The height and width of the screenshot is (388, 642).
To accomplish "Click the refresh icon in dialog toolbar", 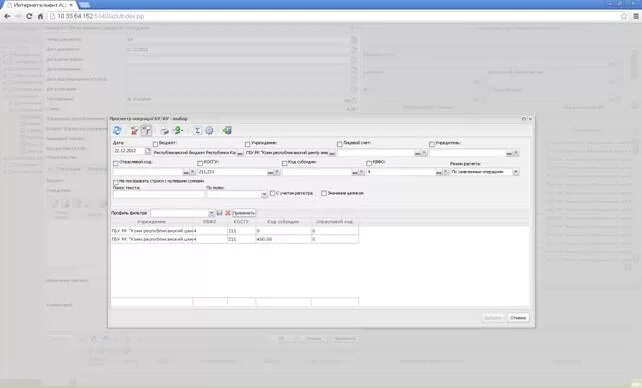I will (117, 131).
